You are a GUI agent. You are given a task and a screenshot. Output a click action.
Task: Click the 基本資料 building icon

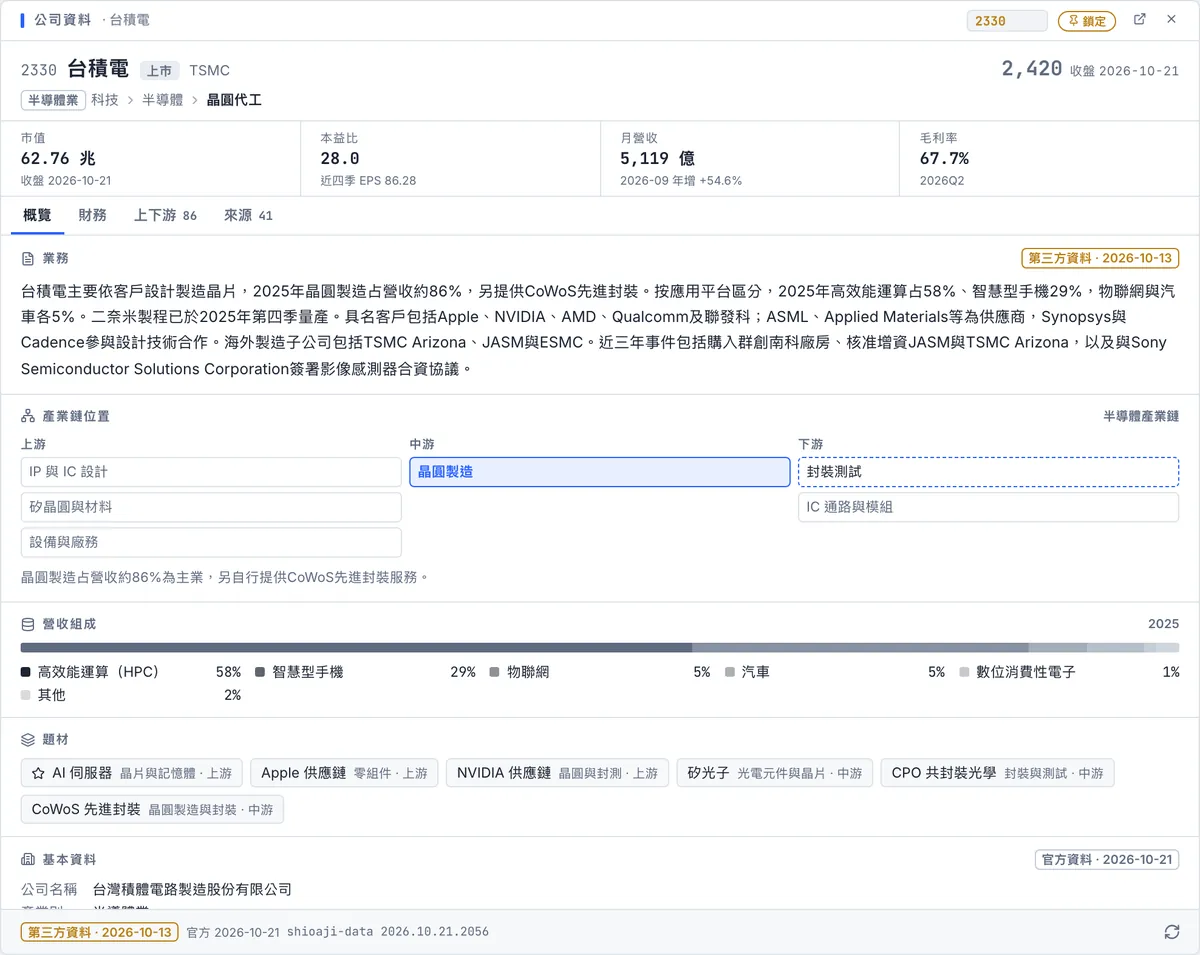click(x=28, y=860)
